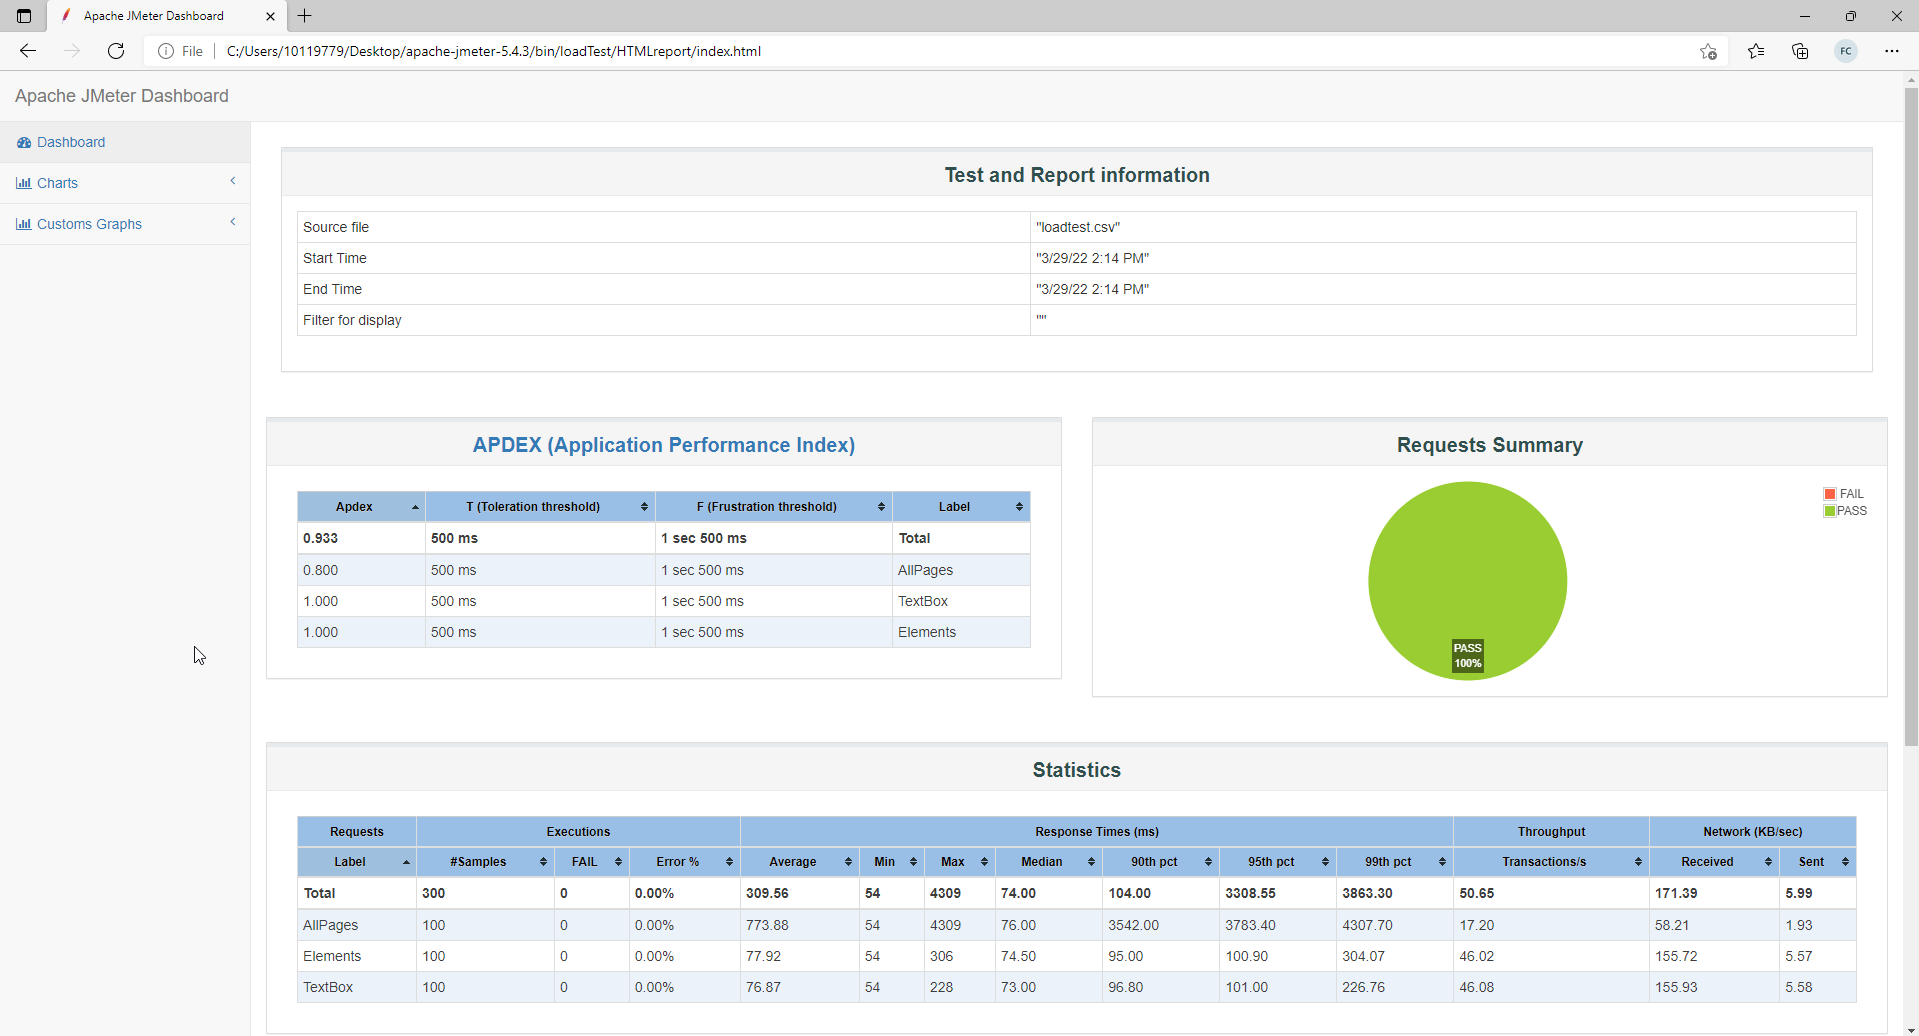Viewport: 1919px width, 1036px height.
Task: Click the Apache JMeter Dashboard header title
Action: point(122,96)
